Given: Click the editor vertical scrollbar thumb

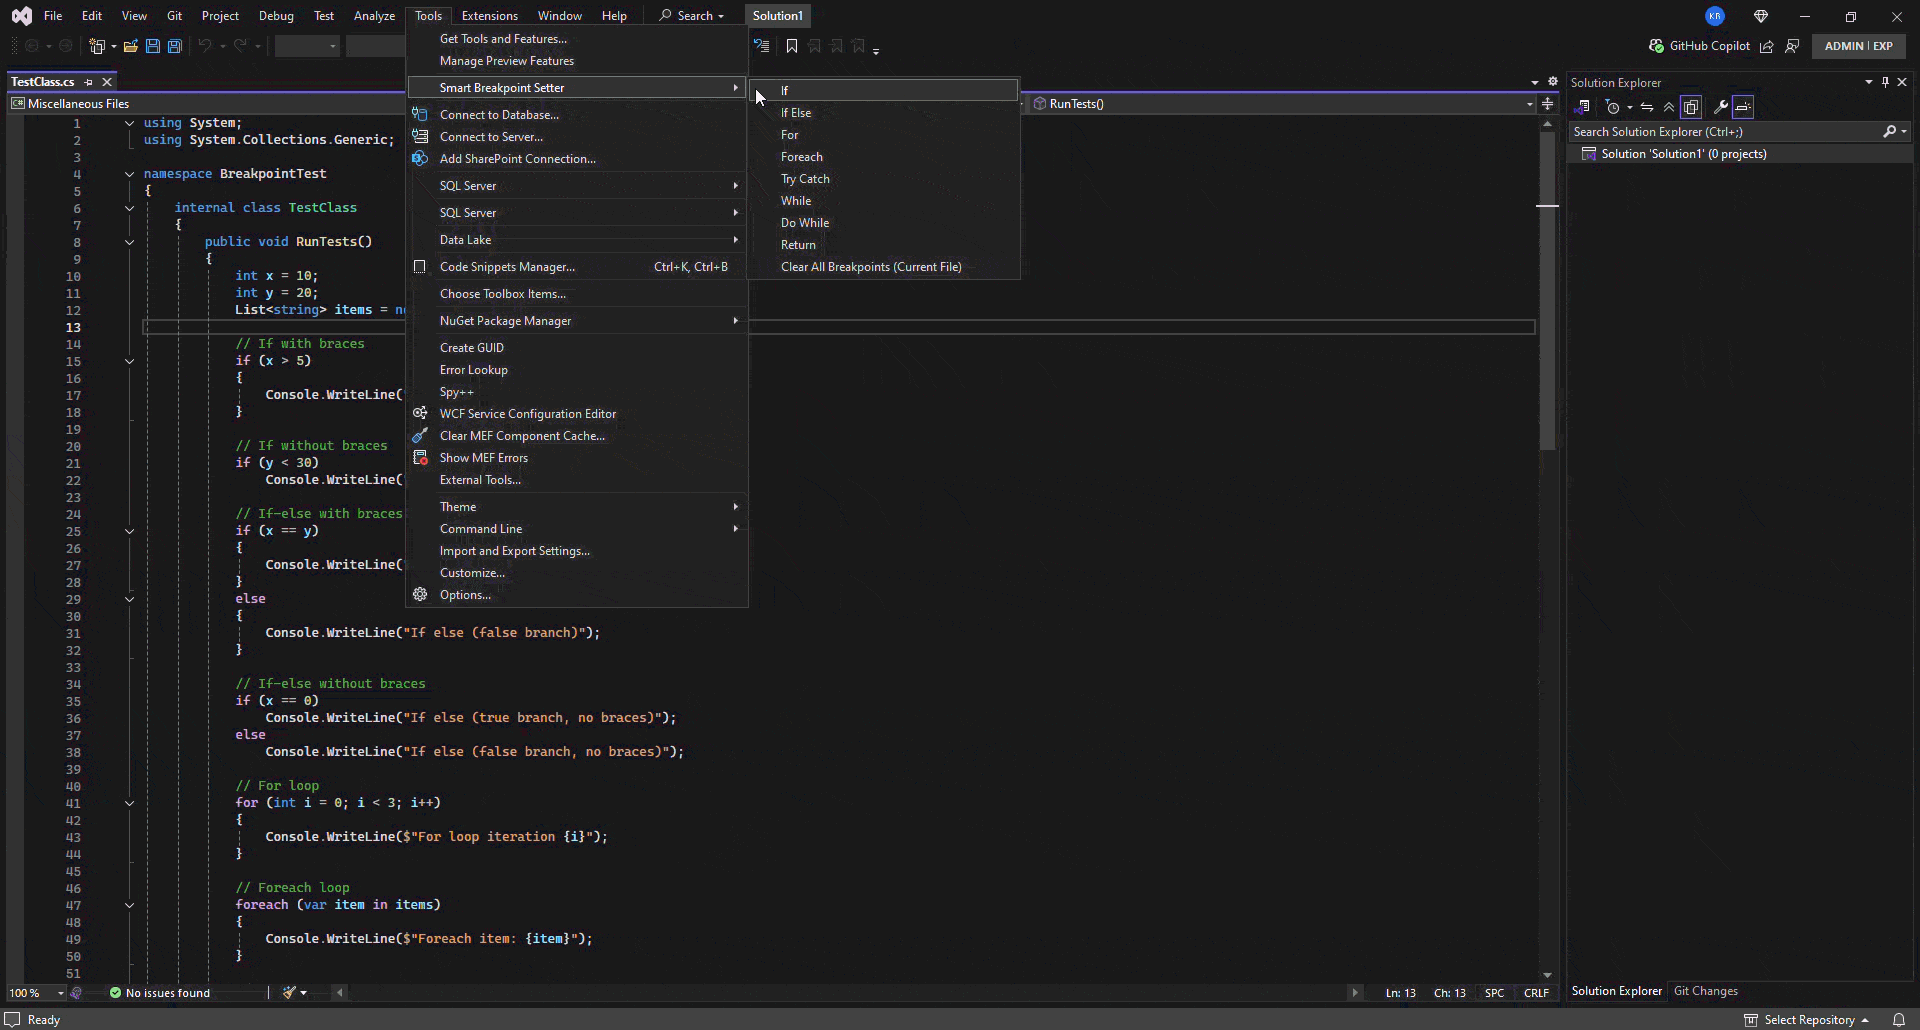Looking at the screenshot, I should 1547,290.
